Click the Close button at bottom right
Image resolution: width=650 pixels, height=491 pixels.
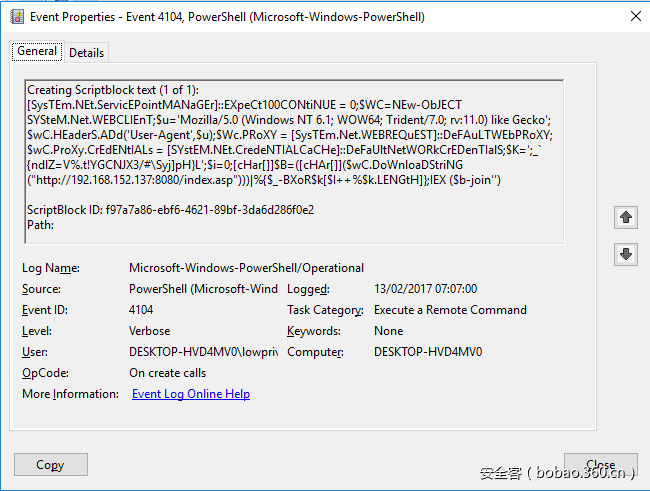(600, 464)
